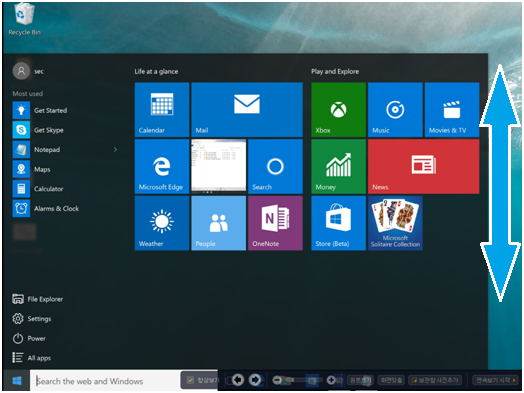524x393 pixels.
Task: Open the Movies & TV tile
Action: tap(452, 110)
